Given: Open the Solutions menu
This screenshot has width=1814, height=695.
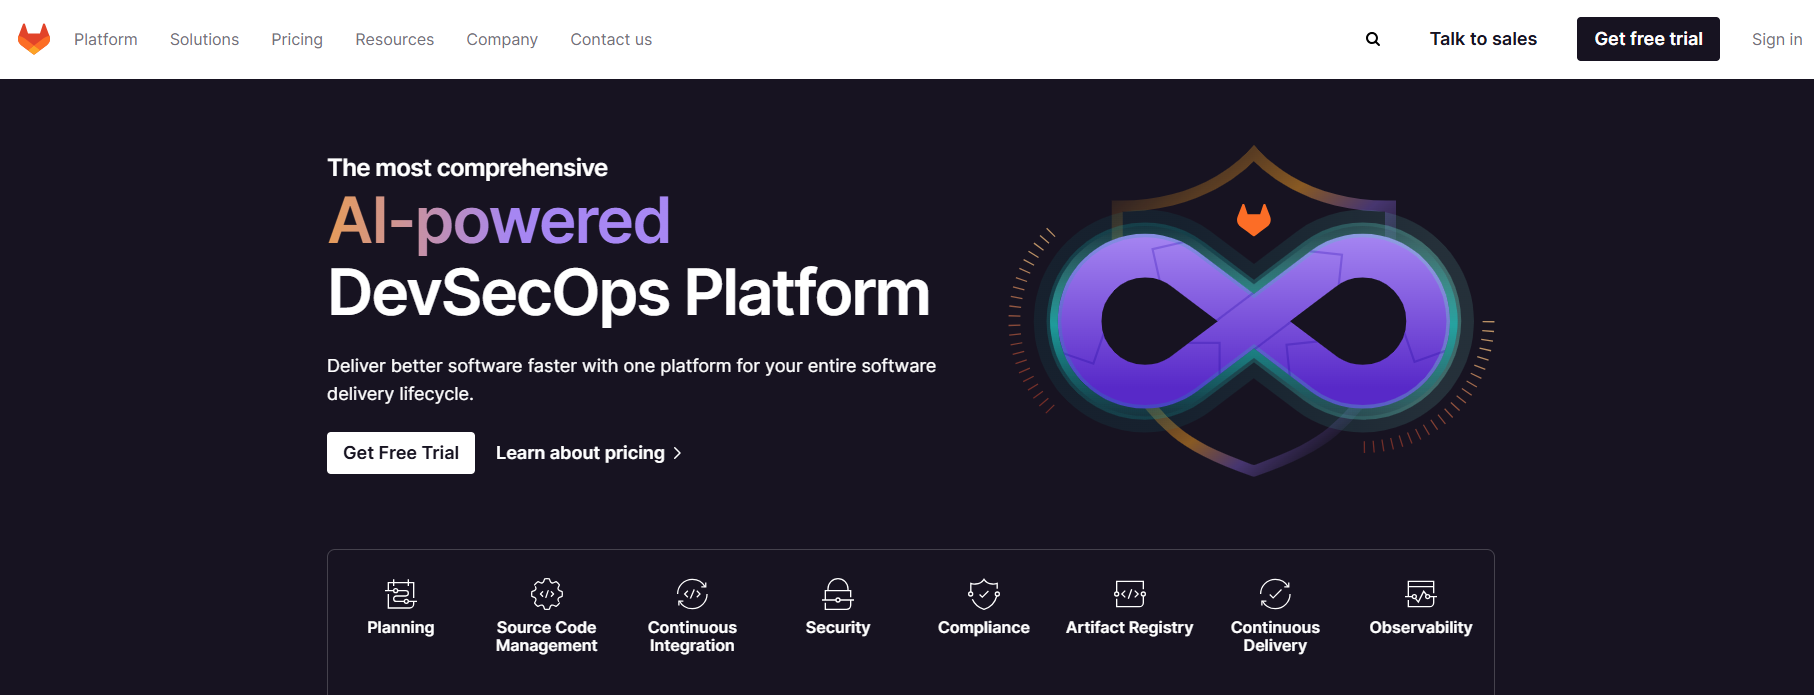Looking at the screenshot, I should (204, 39).
